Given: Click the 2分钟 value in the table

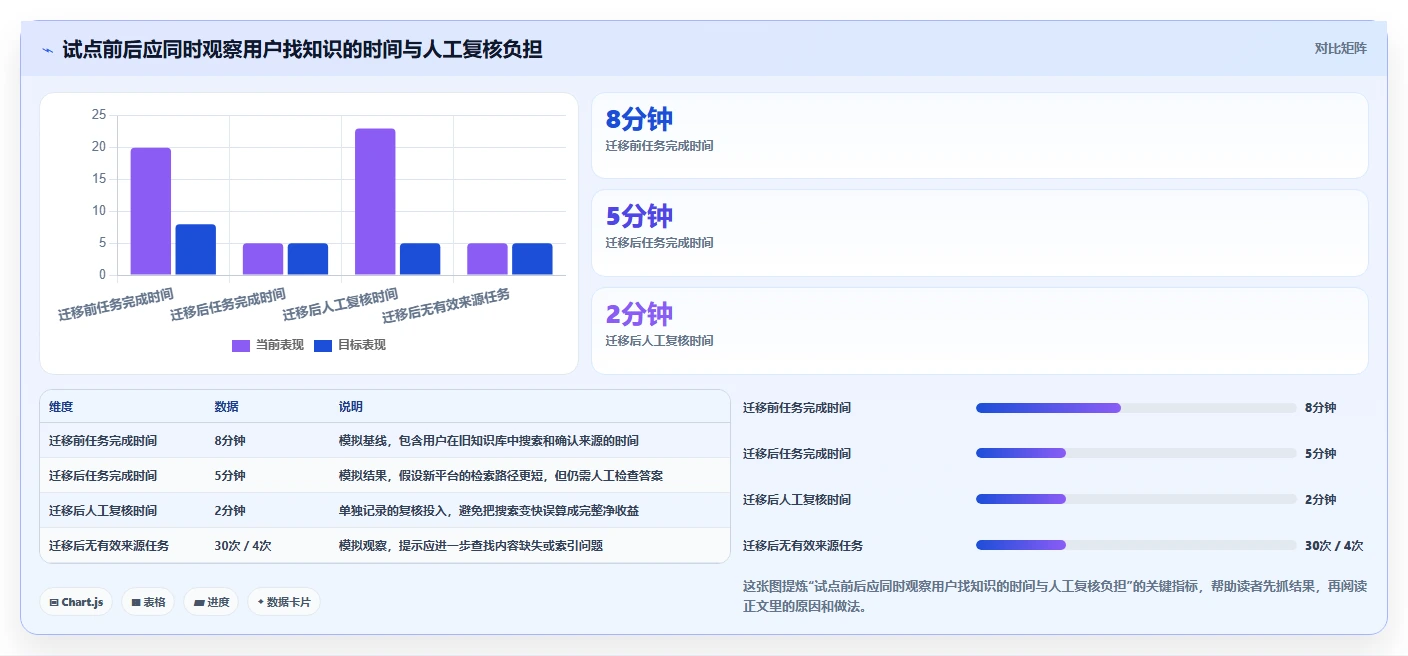Looking at the screenshot, I should point(230,511).
